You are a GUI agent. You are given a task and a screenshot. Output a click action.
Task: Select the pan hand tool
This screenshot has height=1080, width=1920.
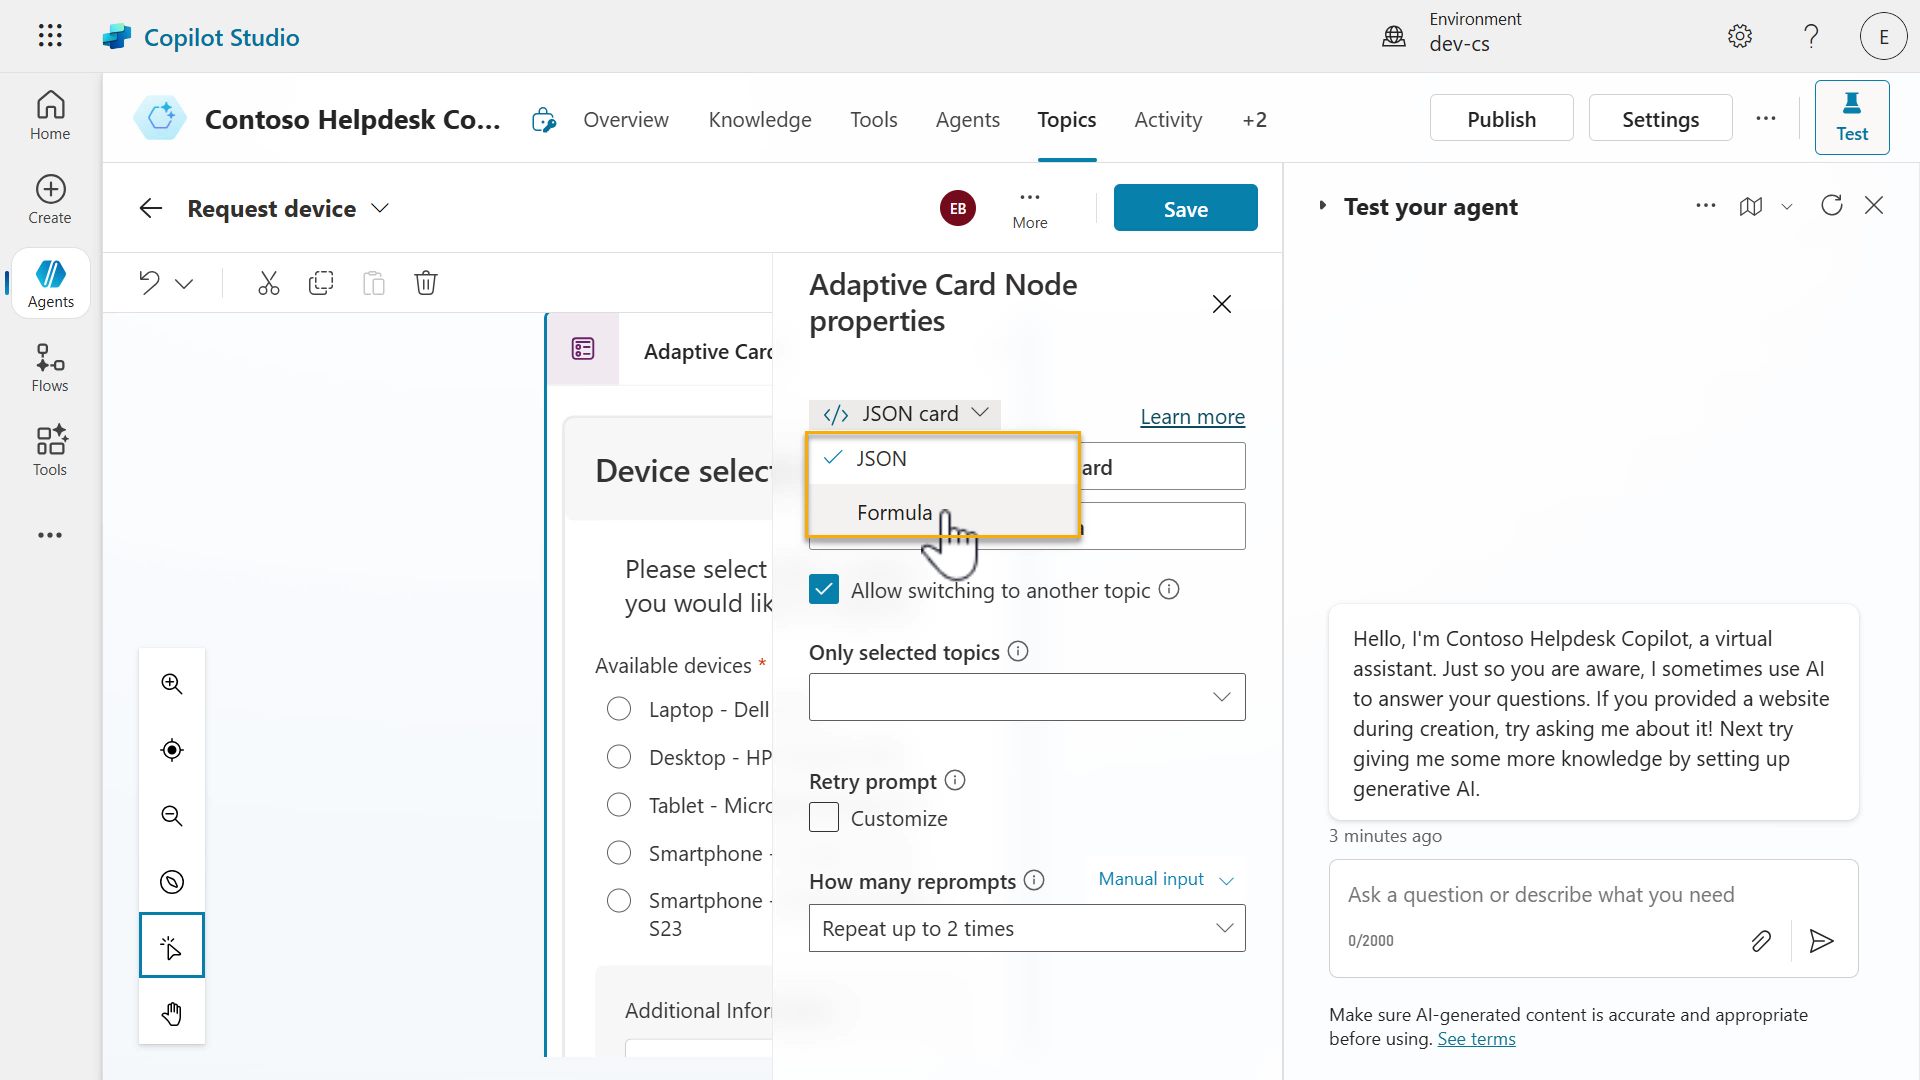coord(172,1014)
